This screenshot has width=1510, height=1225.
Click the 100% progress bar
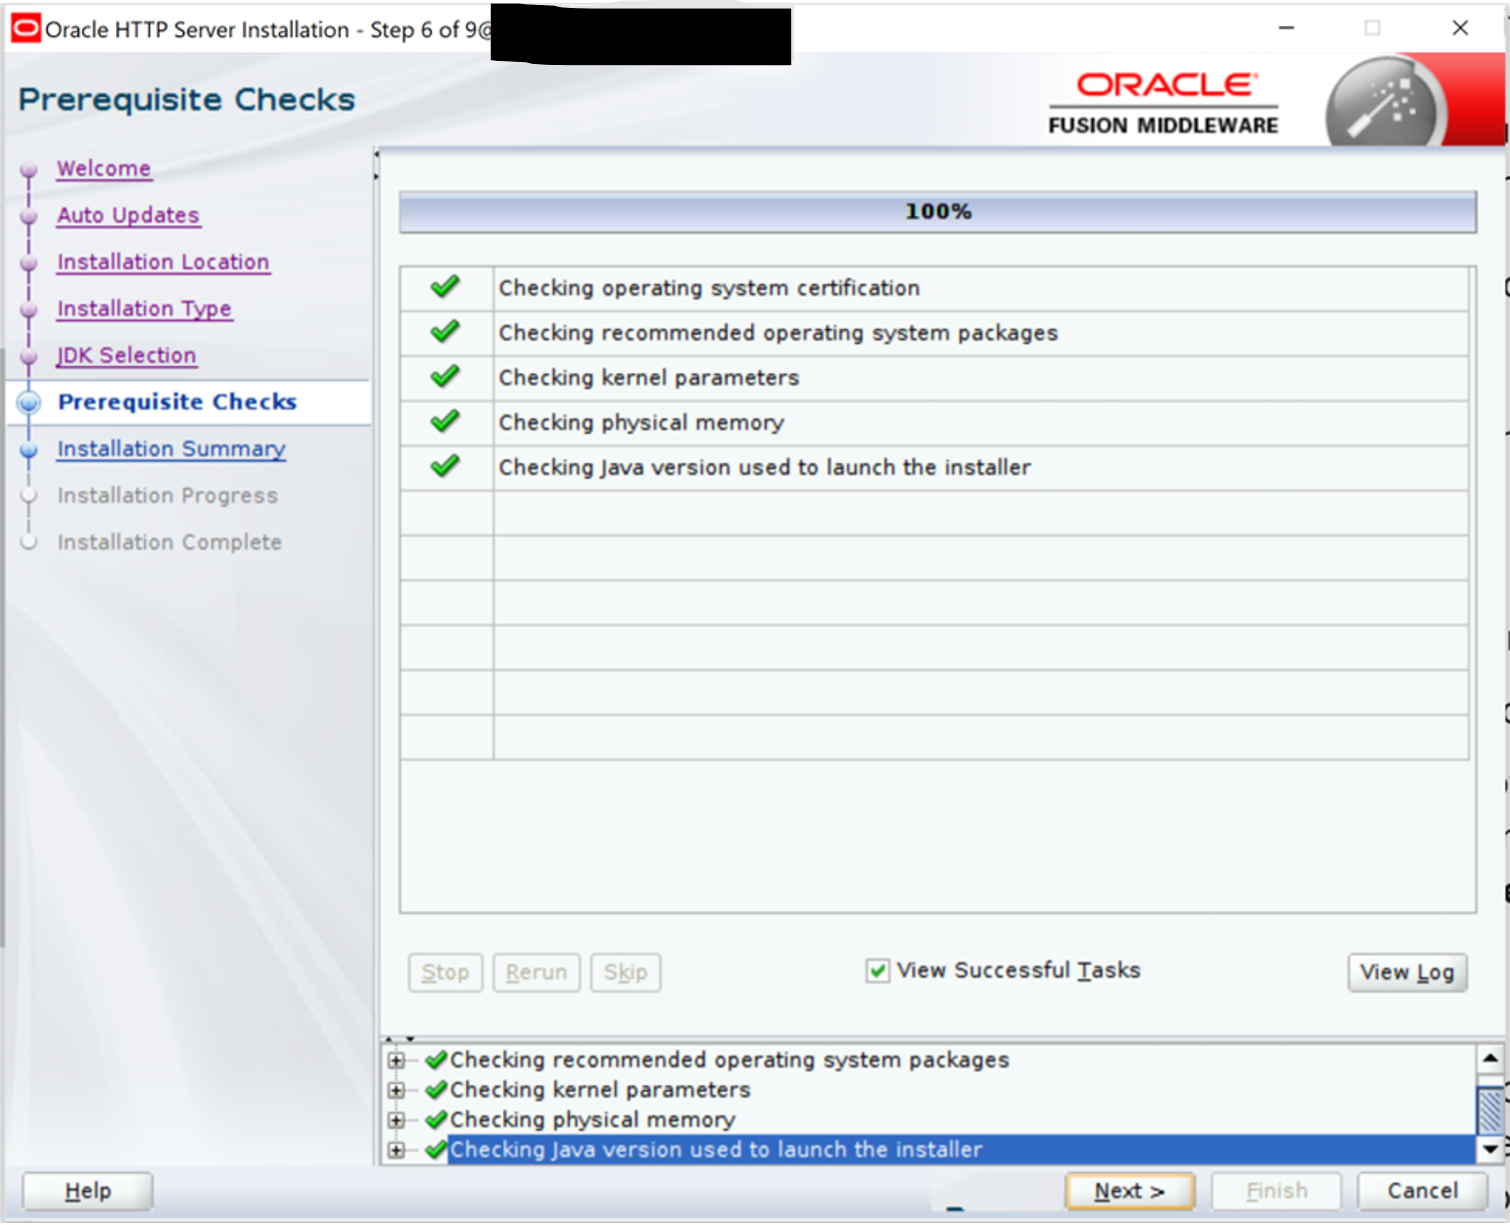coord(937,212)
